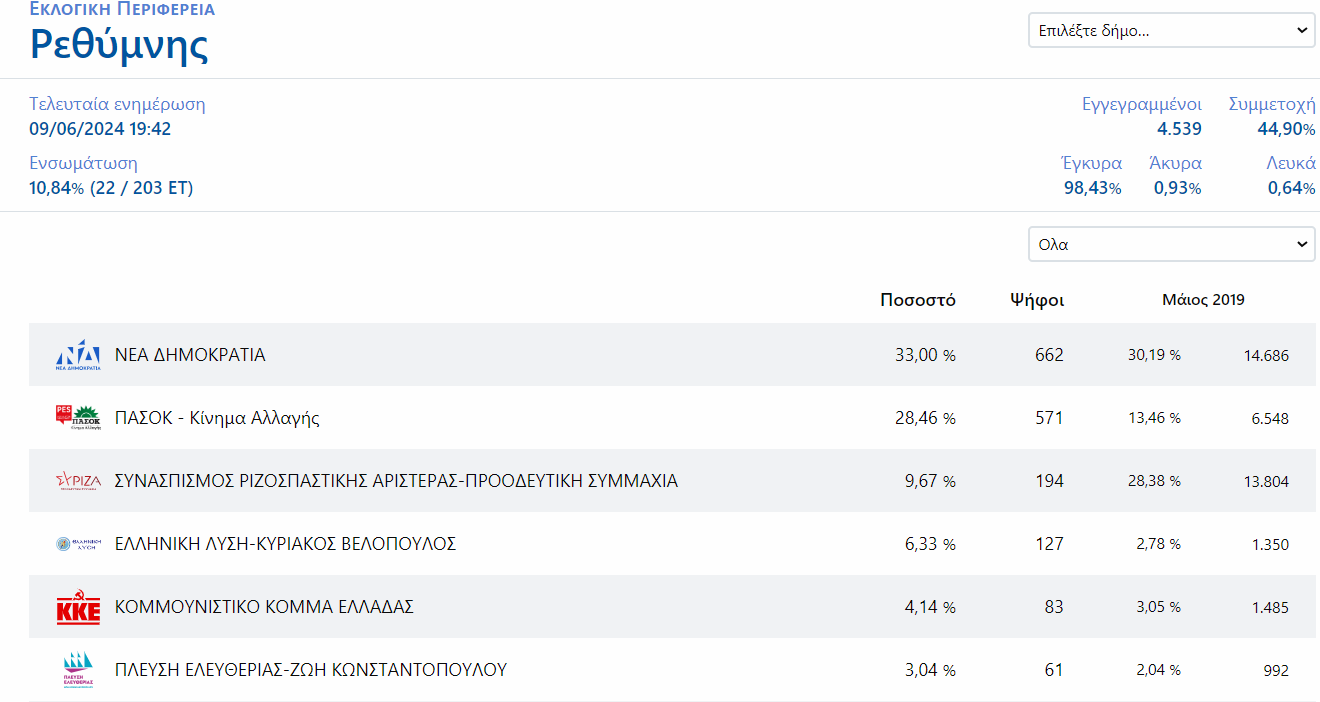Click Πλεύση Ελευθερίας percentage 3,04 %
The image size is (1320, 702).
pyautogui.click(x=930, y=670)
